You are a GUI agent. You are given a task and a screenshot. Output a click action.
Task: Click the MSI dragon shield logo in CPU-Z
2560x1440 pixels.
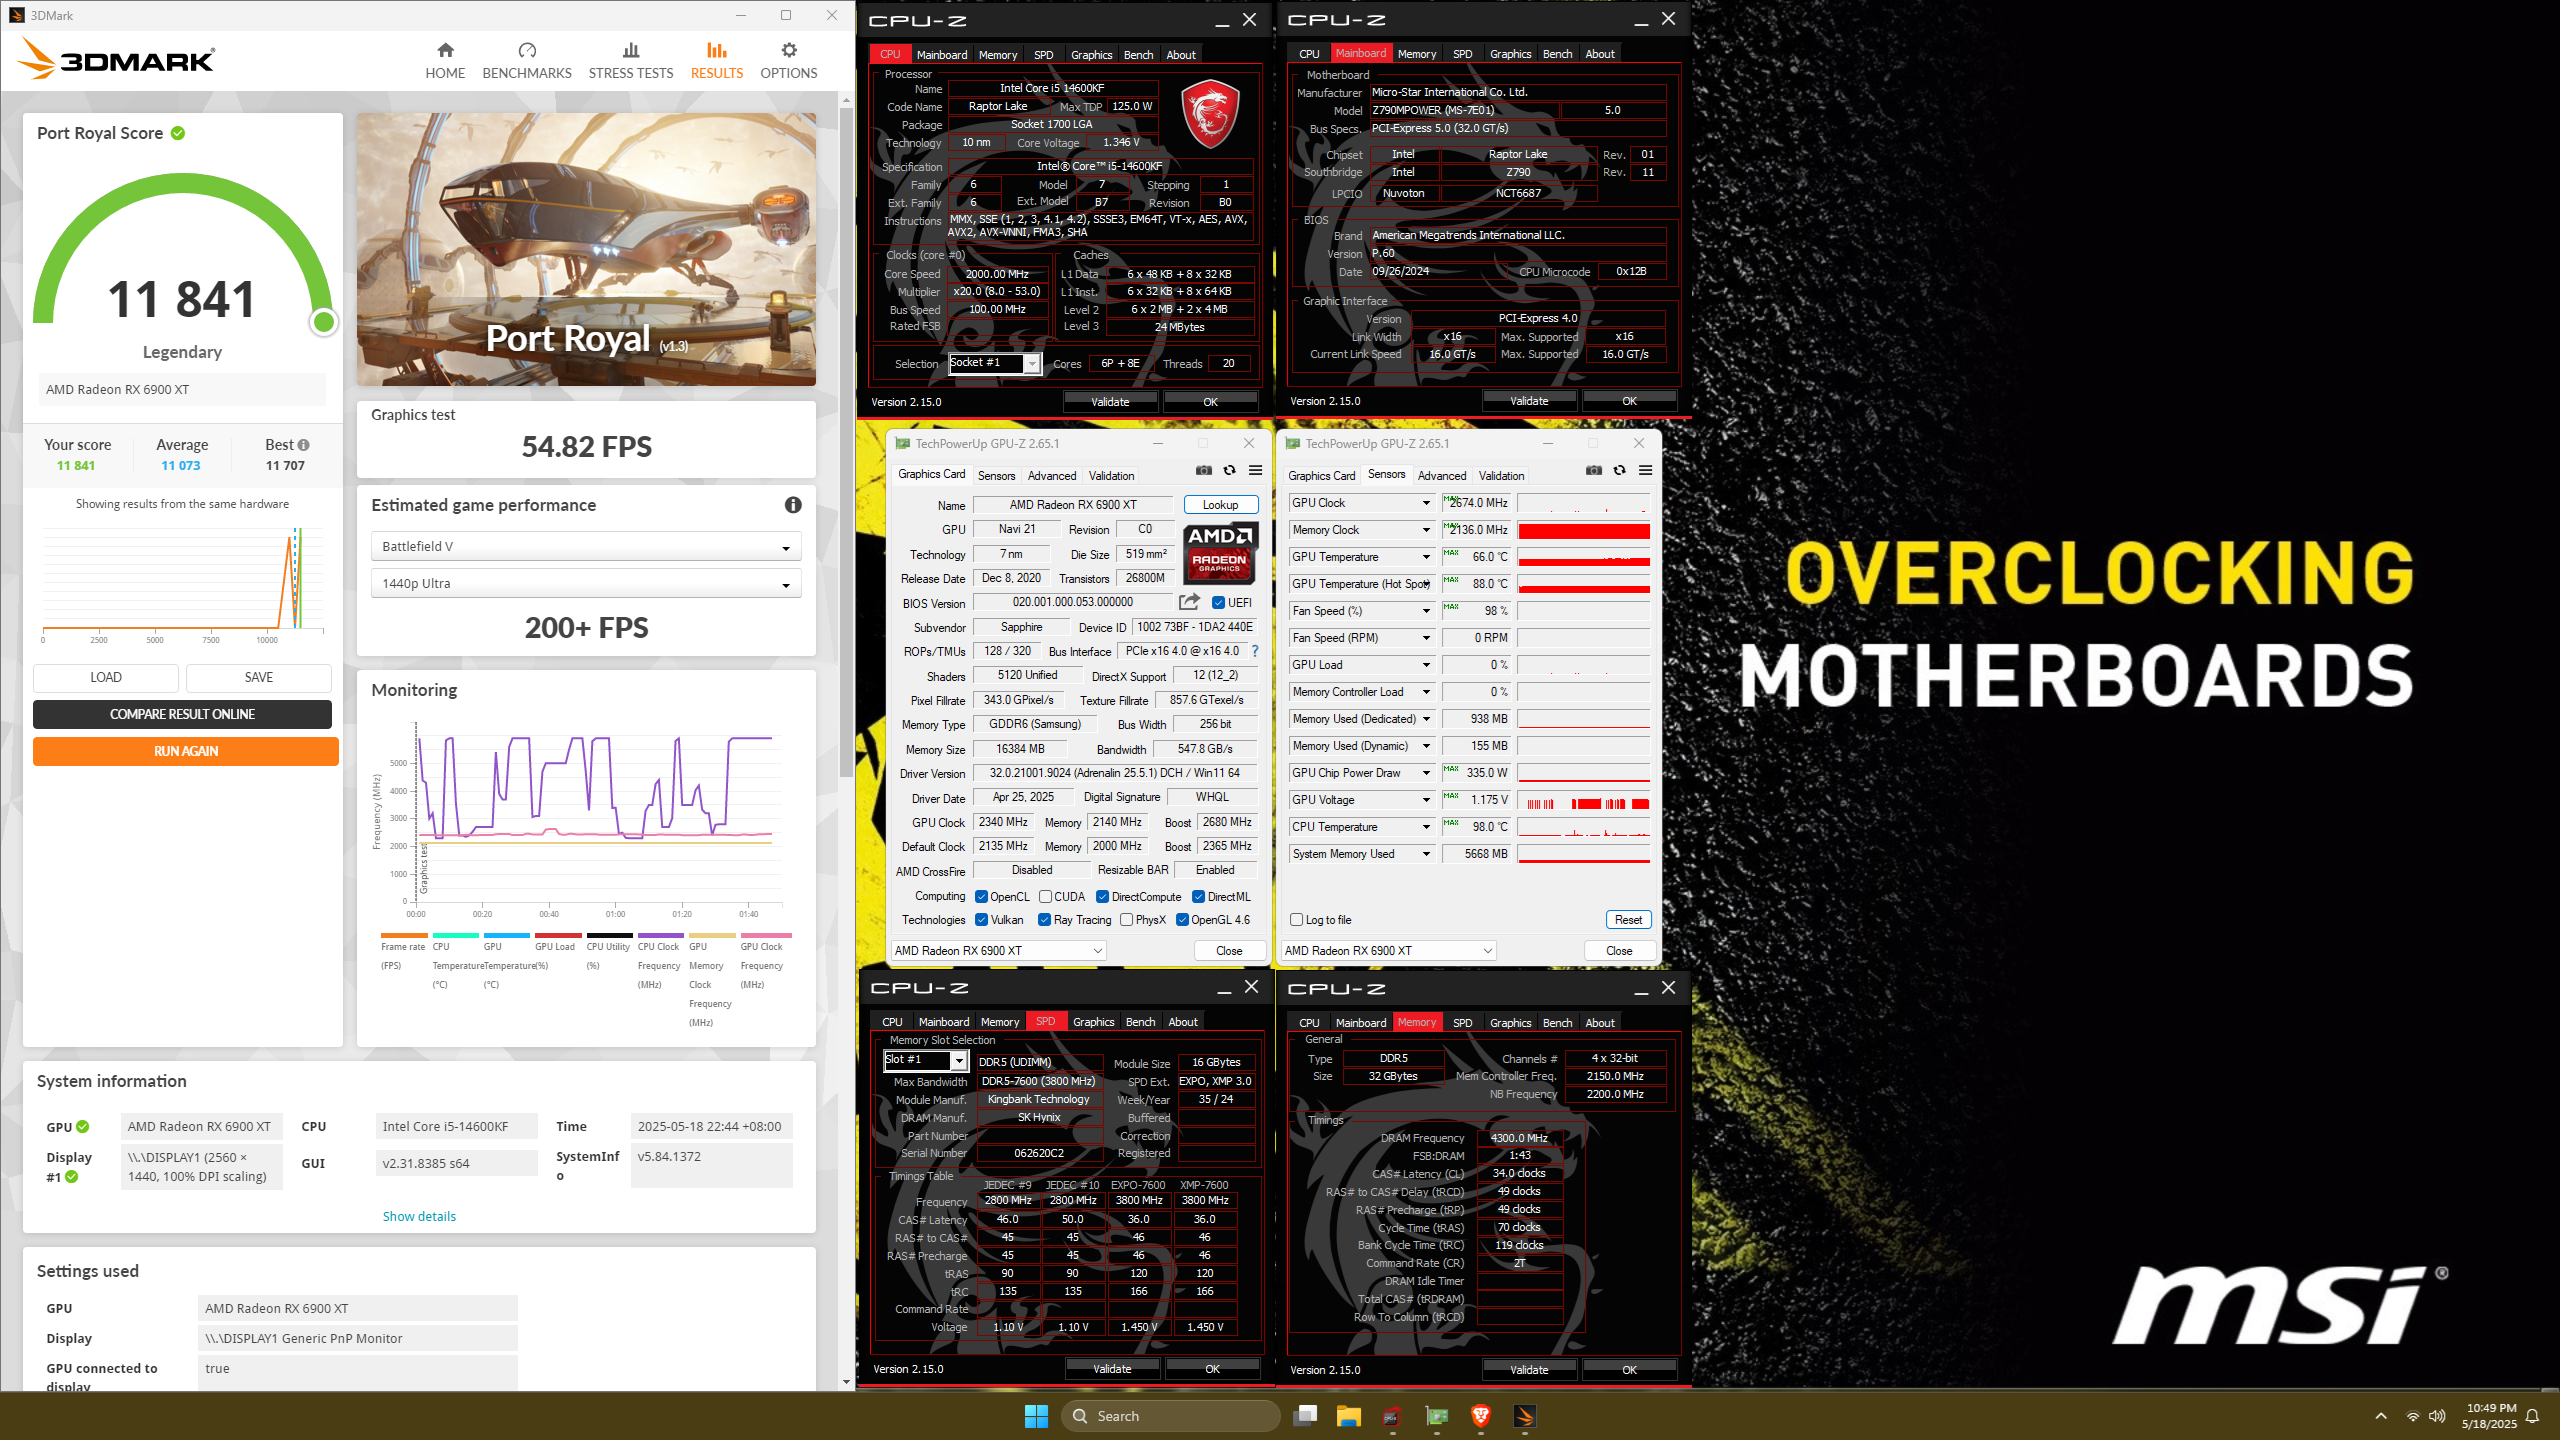(1211, 113)
